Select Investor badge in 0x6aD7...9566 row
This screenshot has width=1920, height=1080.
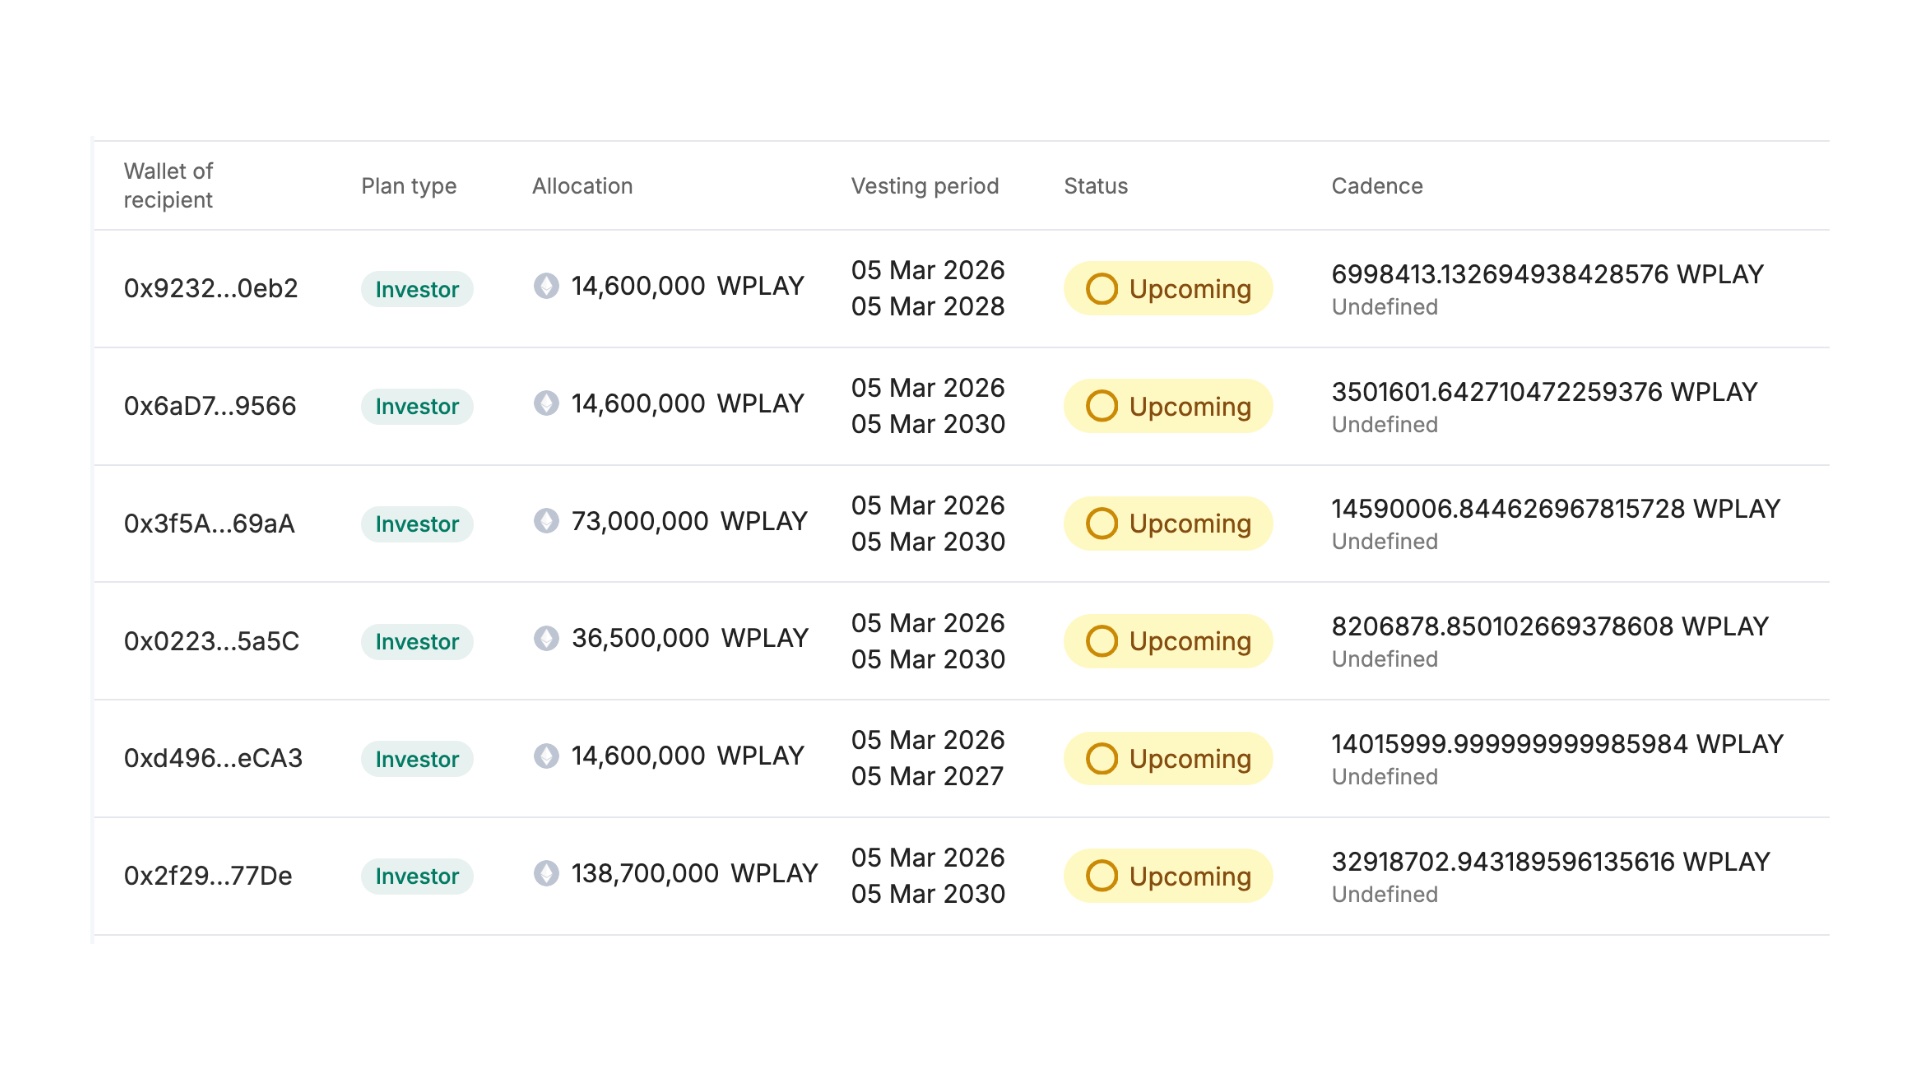417,406
